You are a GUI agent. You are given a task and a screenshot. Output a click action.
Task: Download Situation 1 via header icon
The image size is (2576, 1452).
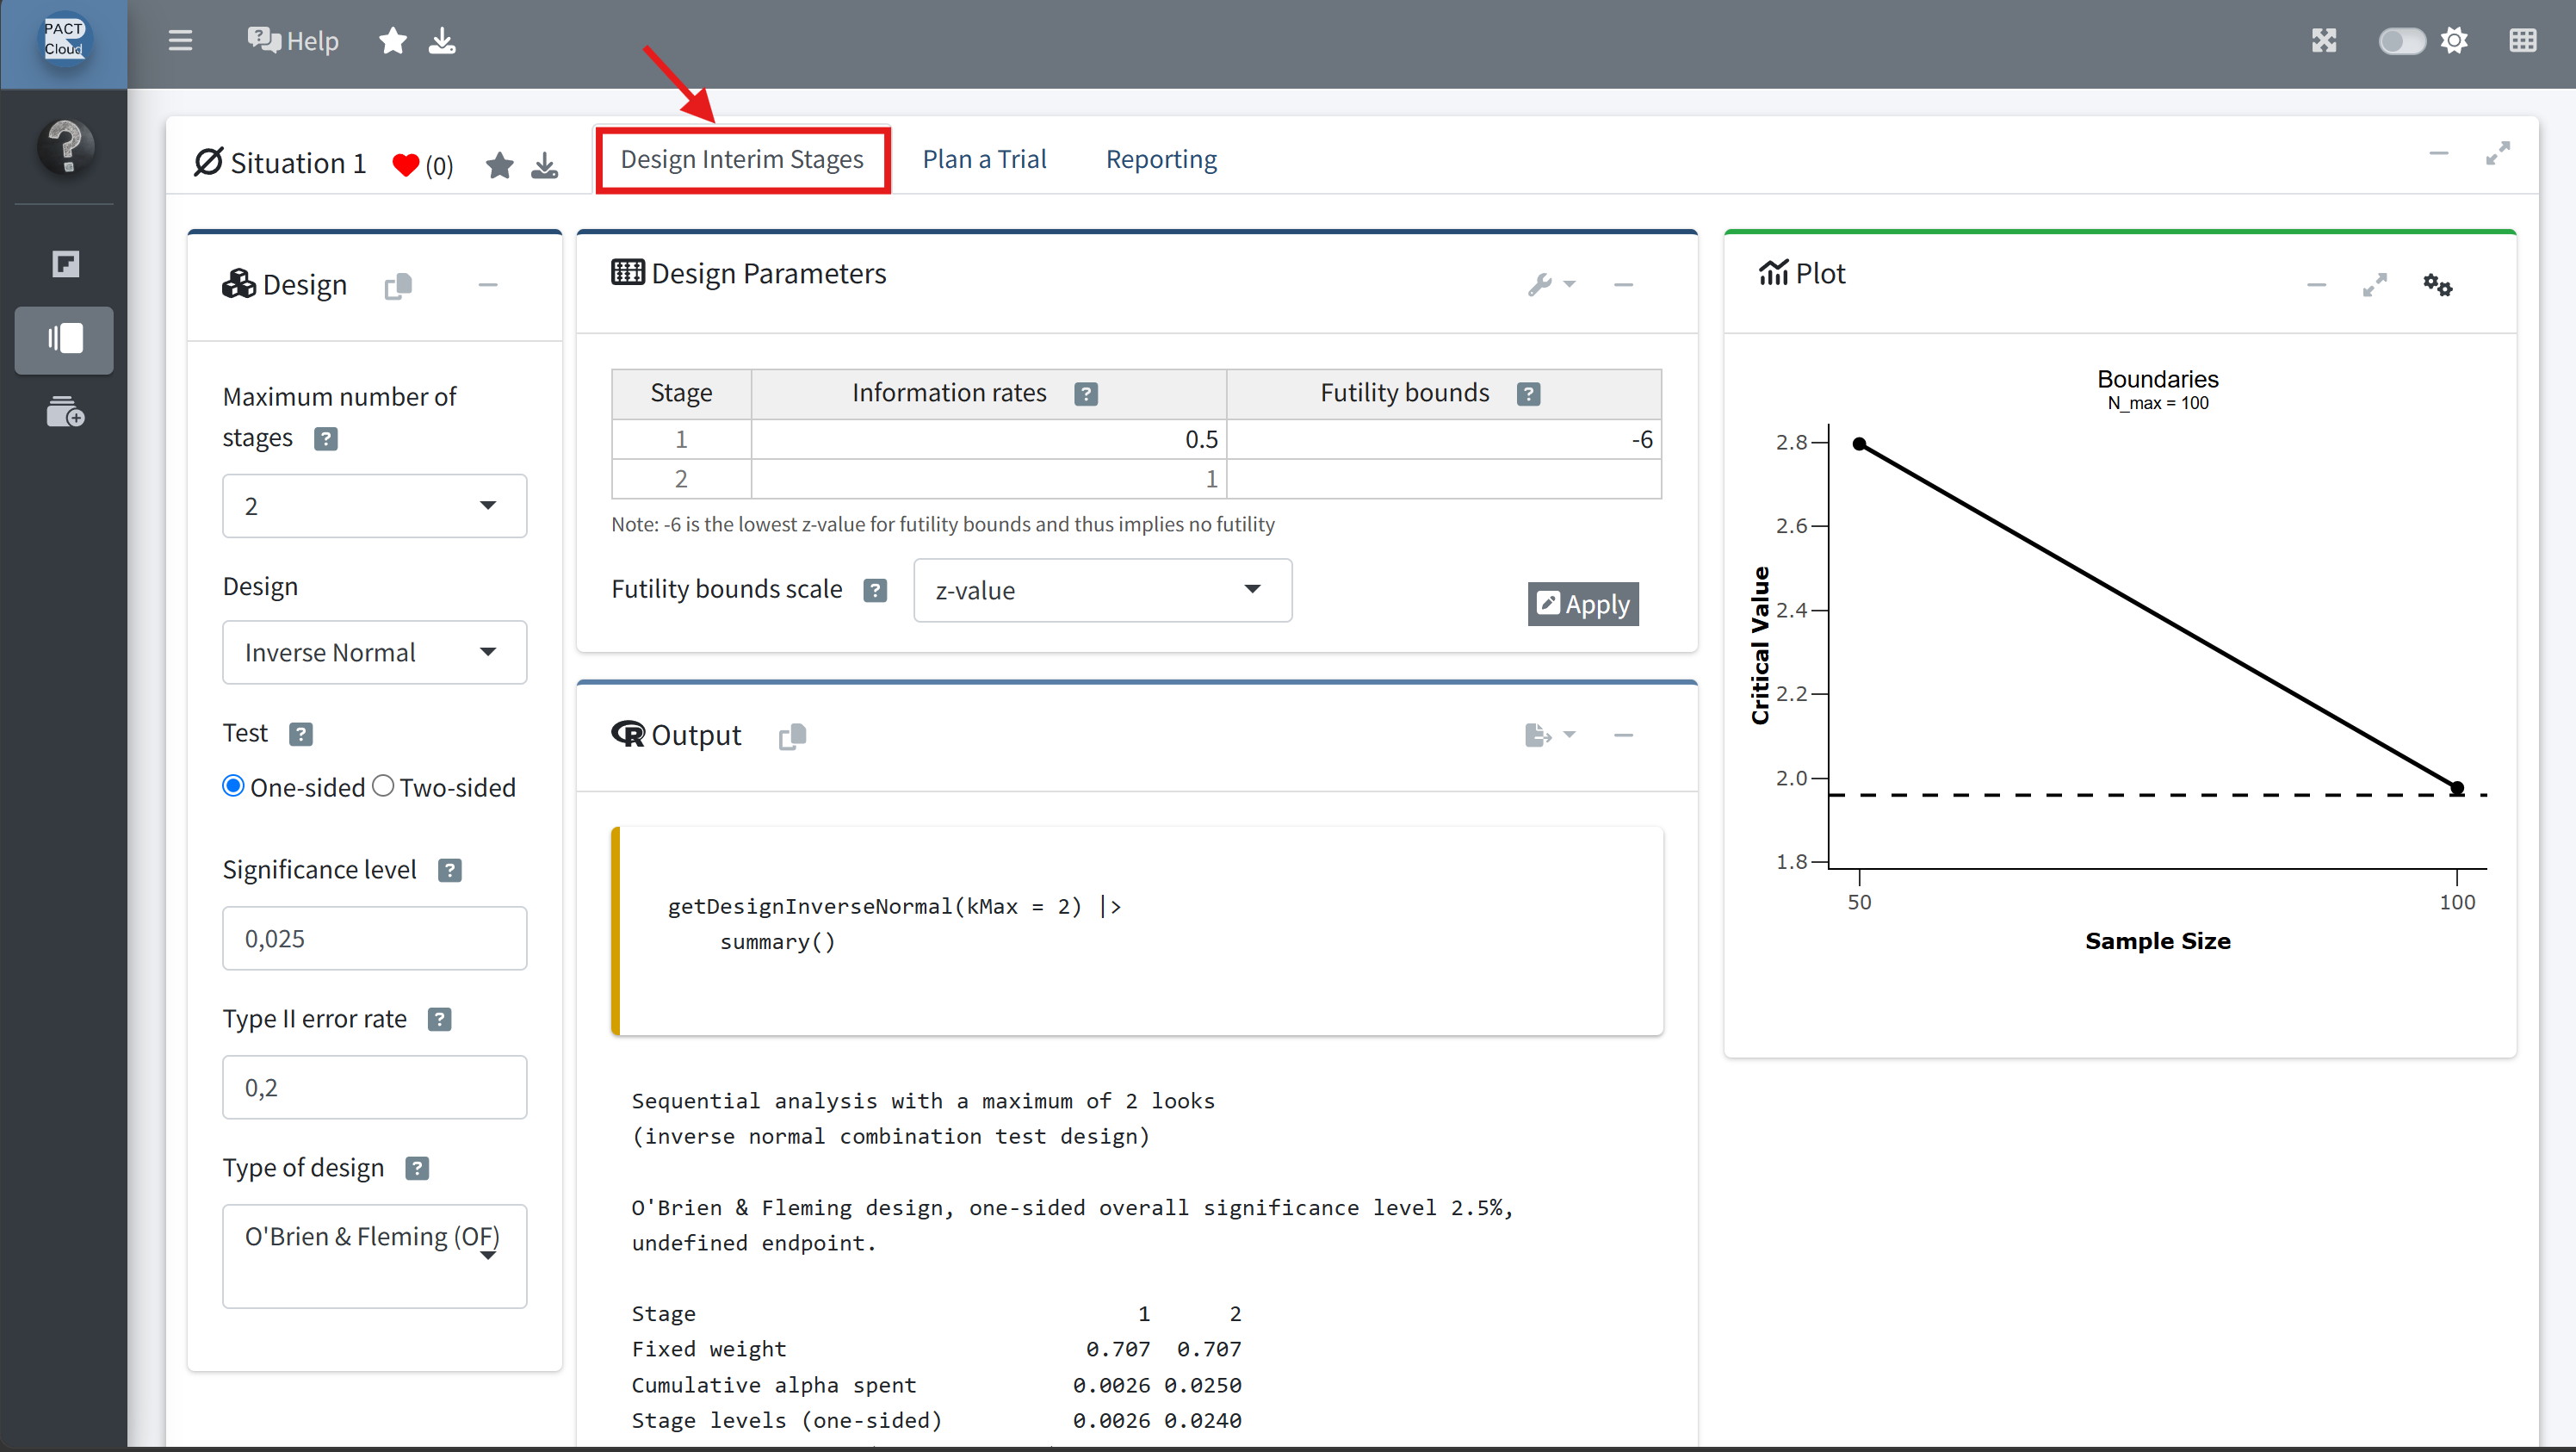[544, 165]
